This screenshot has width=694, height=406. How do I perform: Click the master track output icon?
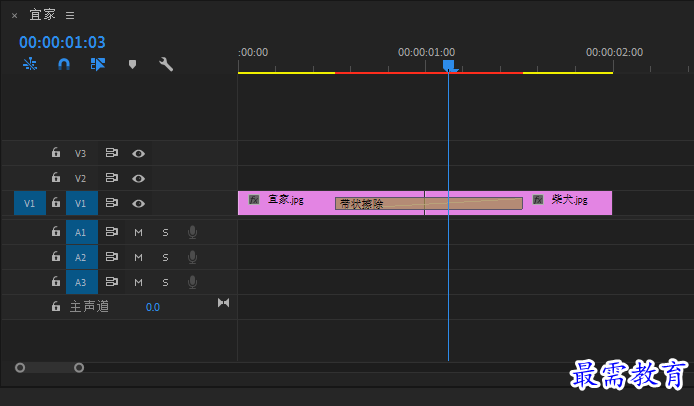224,303
